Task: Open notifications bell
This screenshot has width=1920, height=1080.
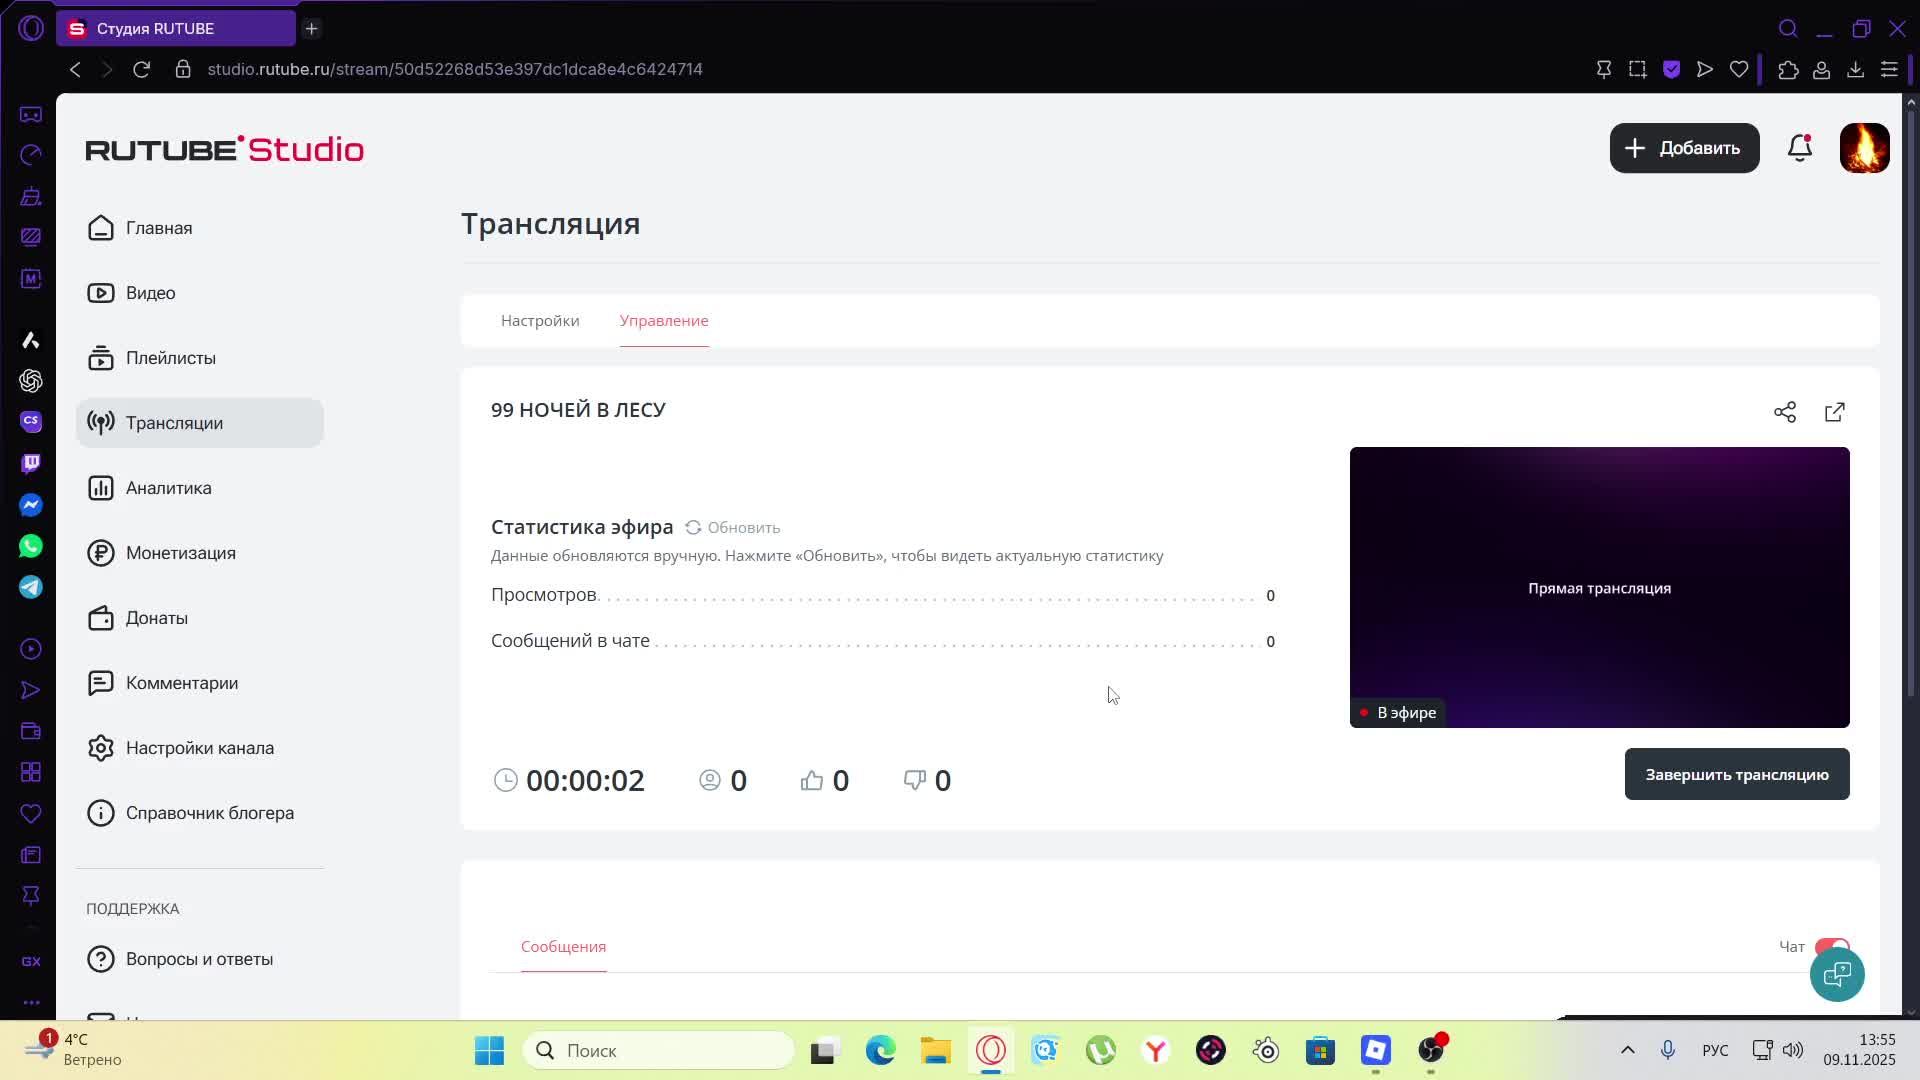Action: pyautogui.click(x=1800, y=148)
